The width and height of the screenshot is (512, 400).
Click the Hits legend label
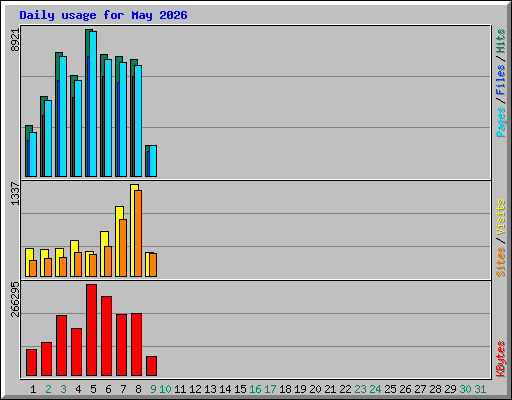pyautogui.click(x=501, y=41)
